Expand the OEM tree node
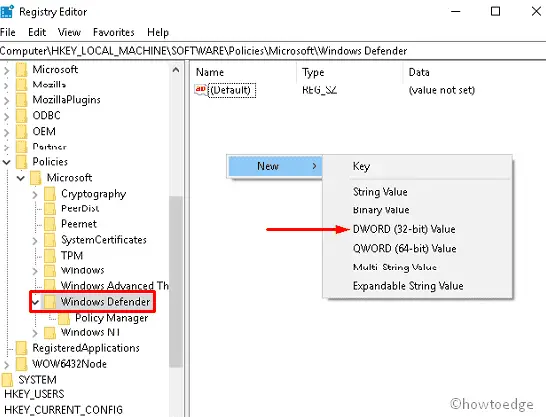The image size is (546, 417). click(x=7, y=132)
